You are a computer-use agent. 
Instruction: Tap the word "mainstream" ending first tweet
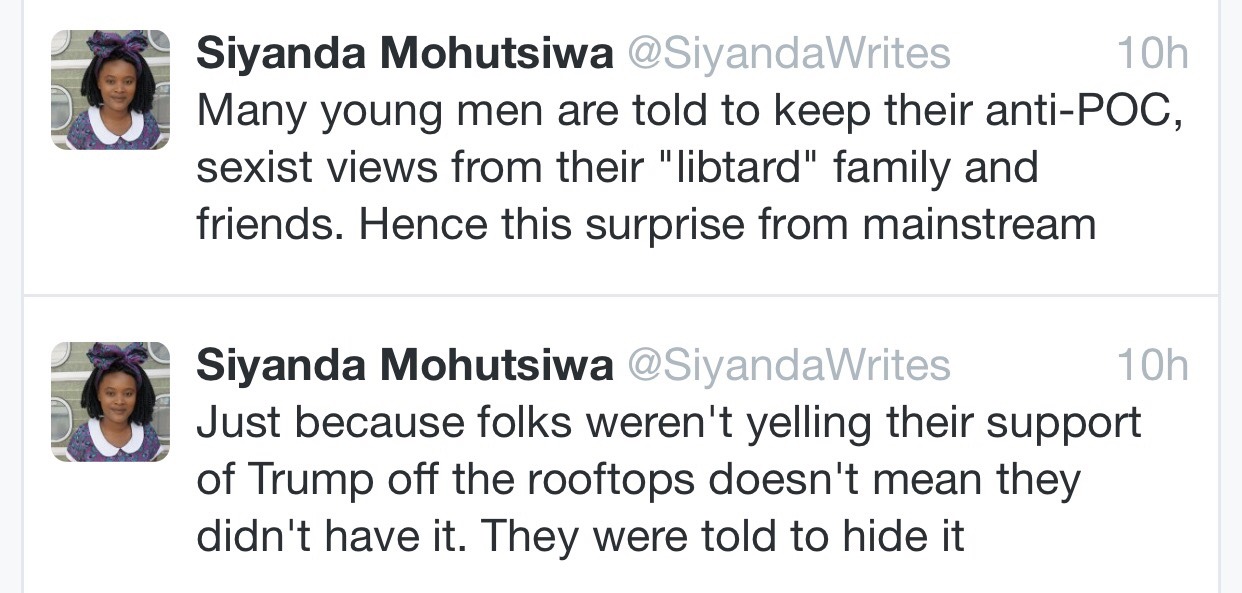(x=979, y=224)
